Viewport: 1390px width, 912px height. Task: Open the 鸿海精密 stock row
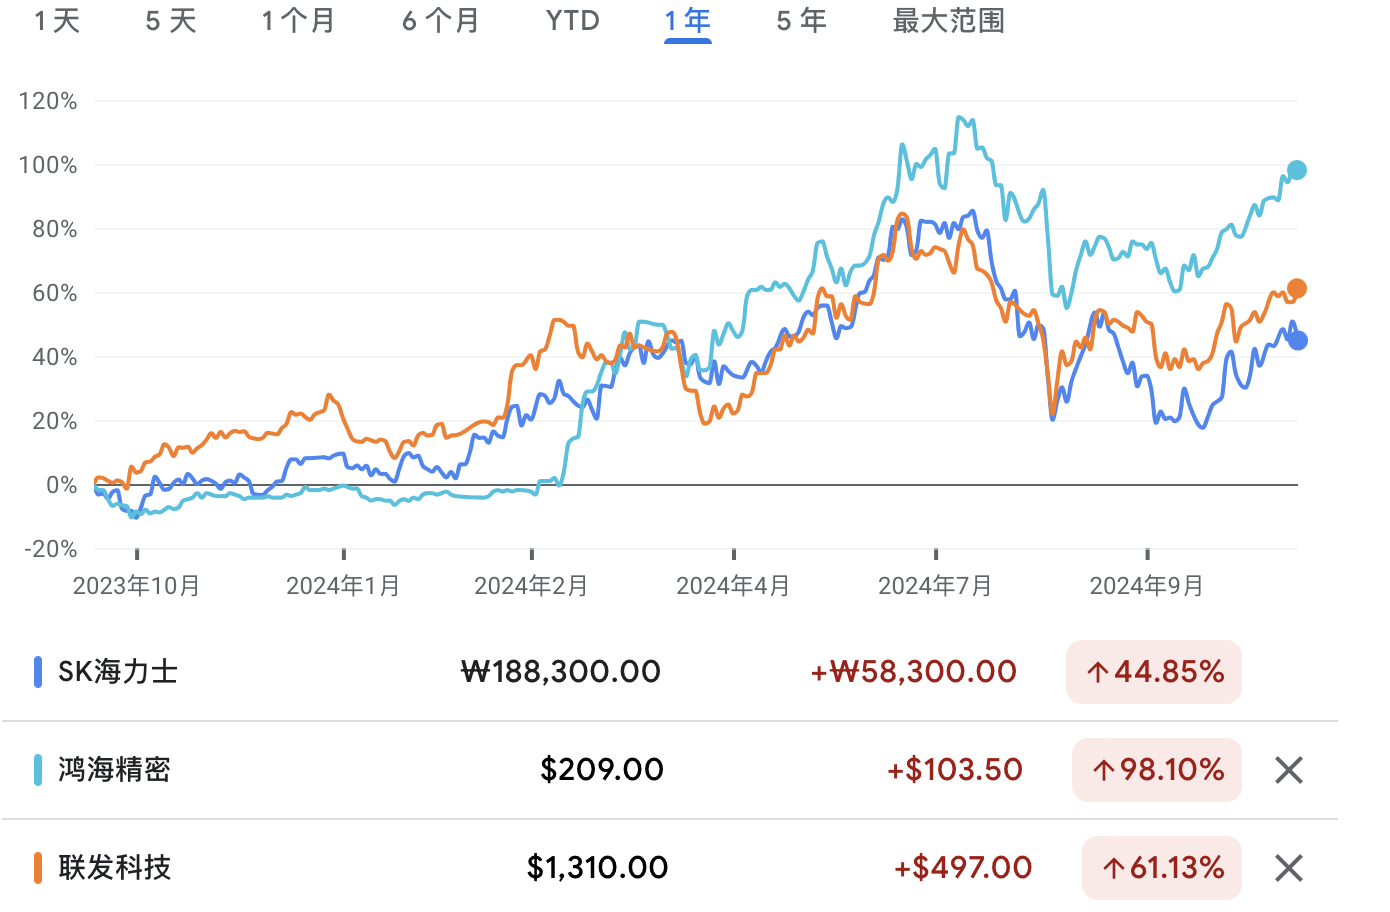coord(670,770)
